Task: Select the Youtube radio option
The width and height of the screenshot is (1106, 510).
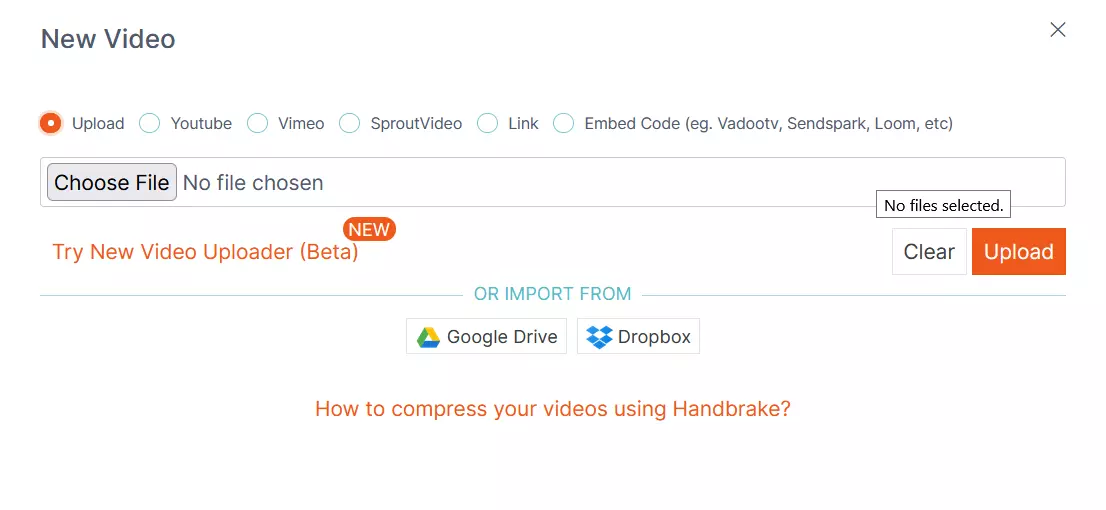Action: [x=150, y=123]
